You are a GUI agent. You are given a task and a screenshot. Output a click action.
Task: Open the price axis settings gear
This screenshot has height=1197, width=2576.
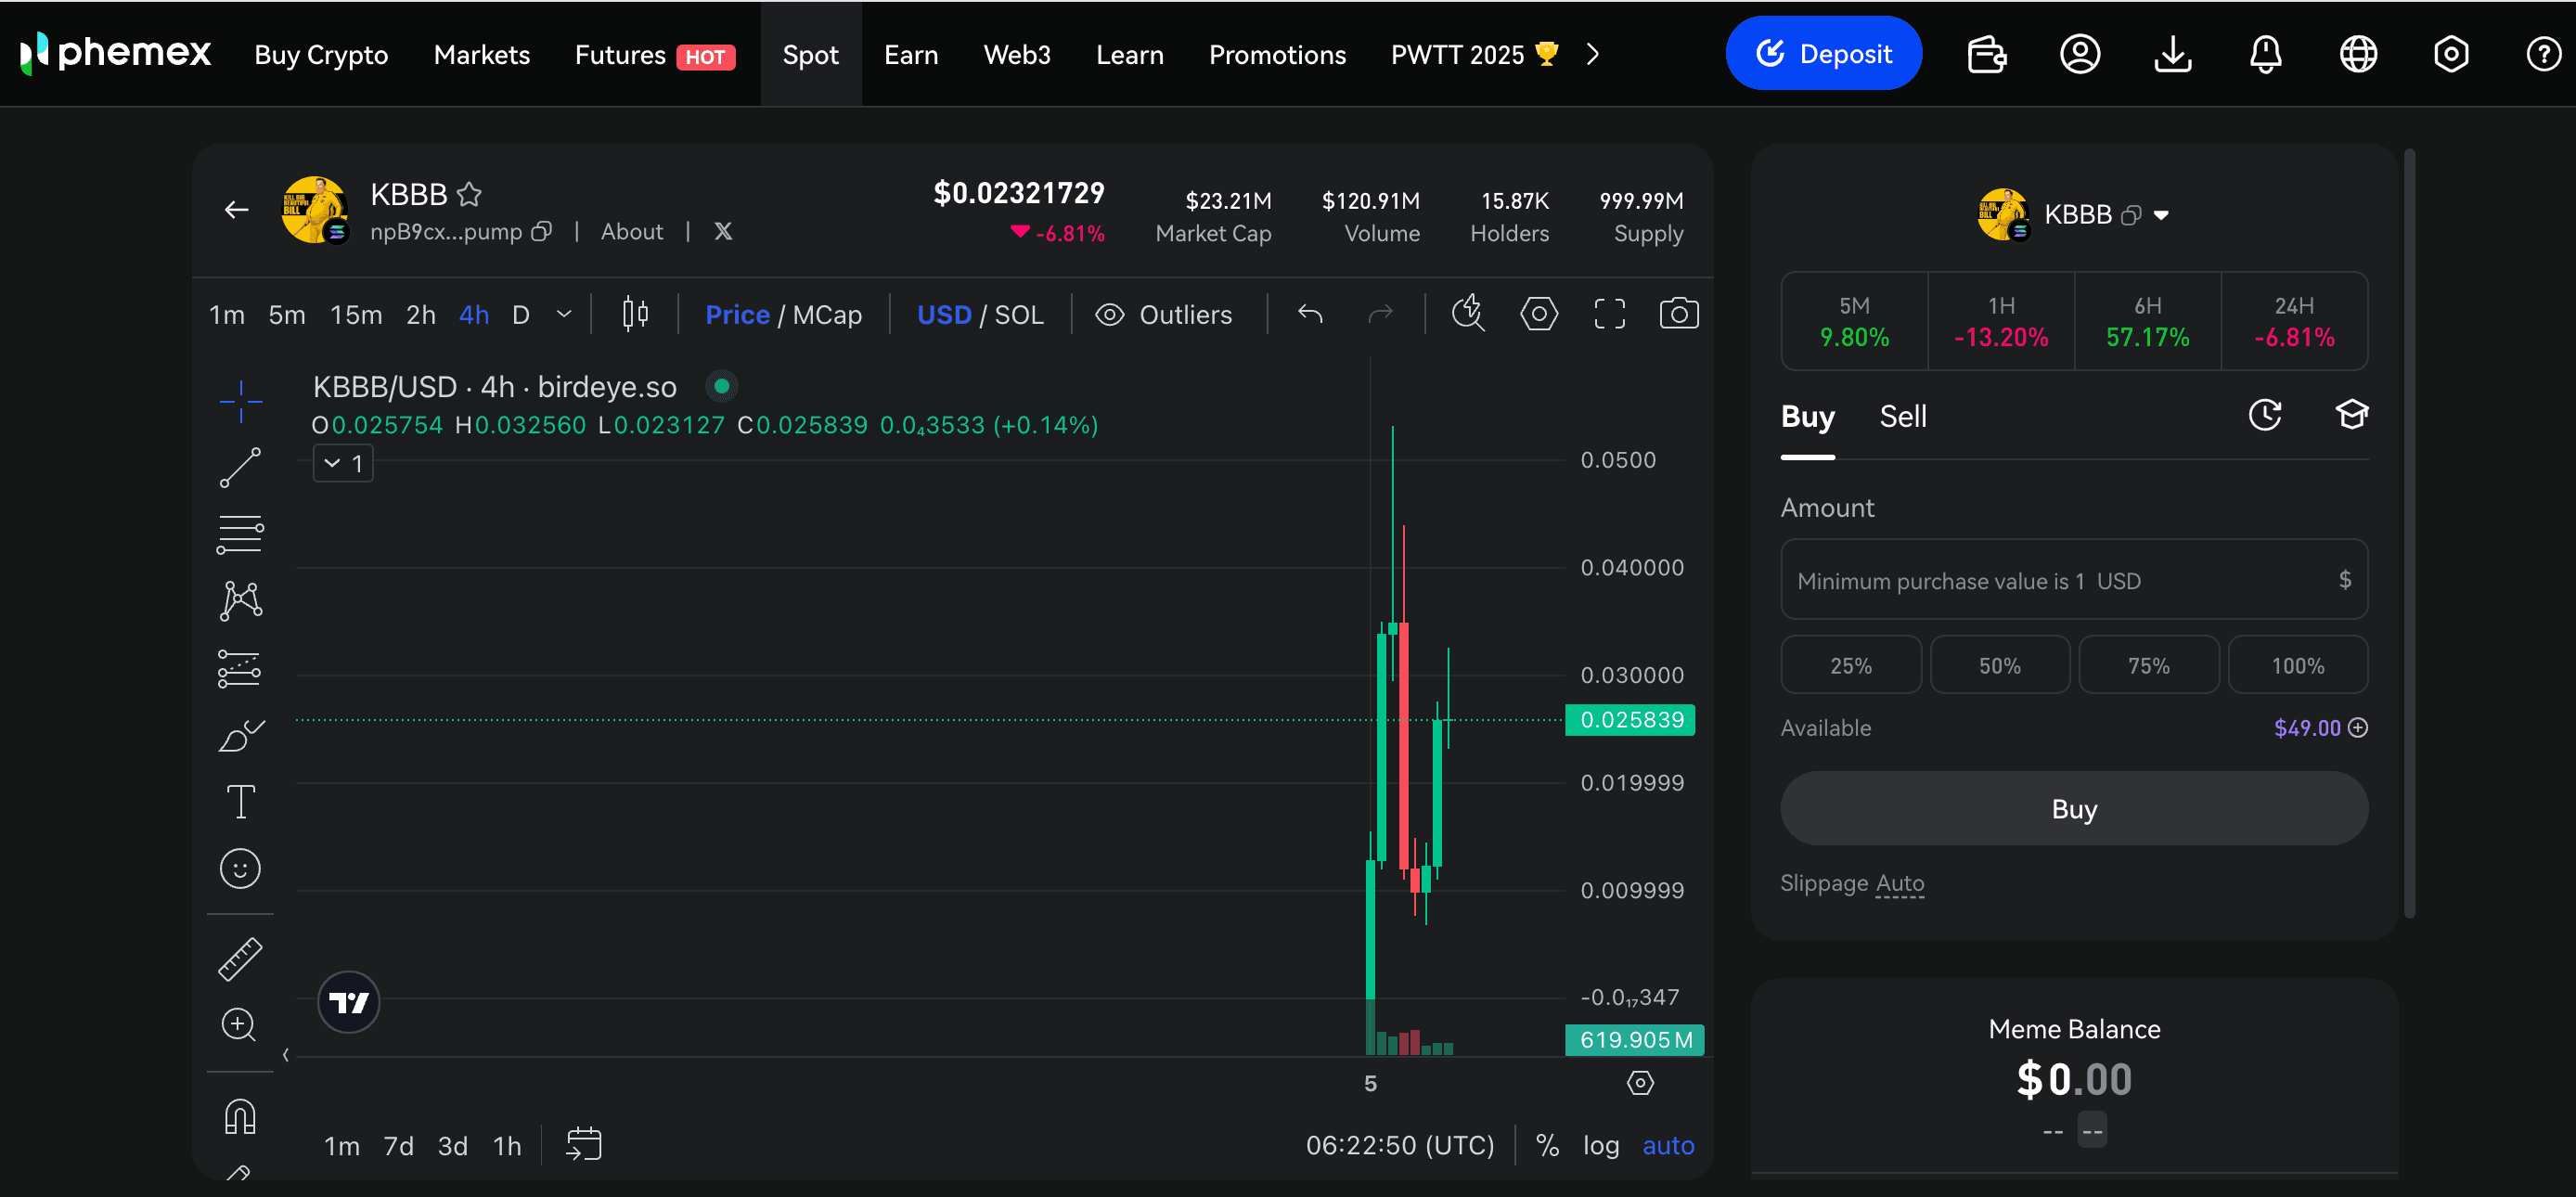coord(1640,1083)
